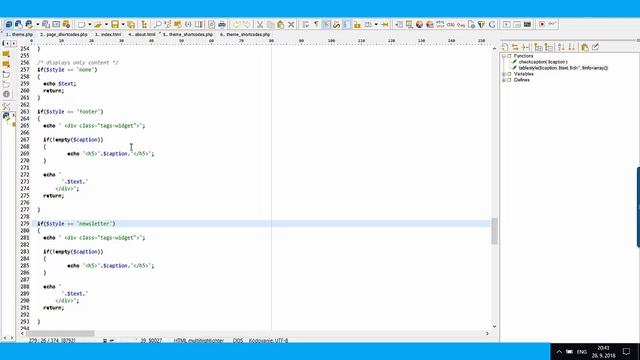Click the horizontal scroll right arrow
The width and height of the screenshot is (640, 360).
(487, 333)
